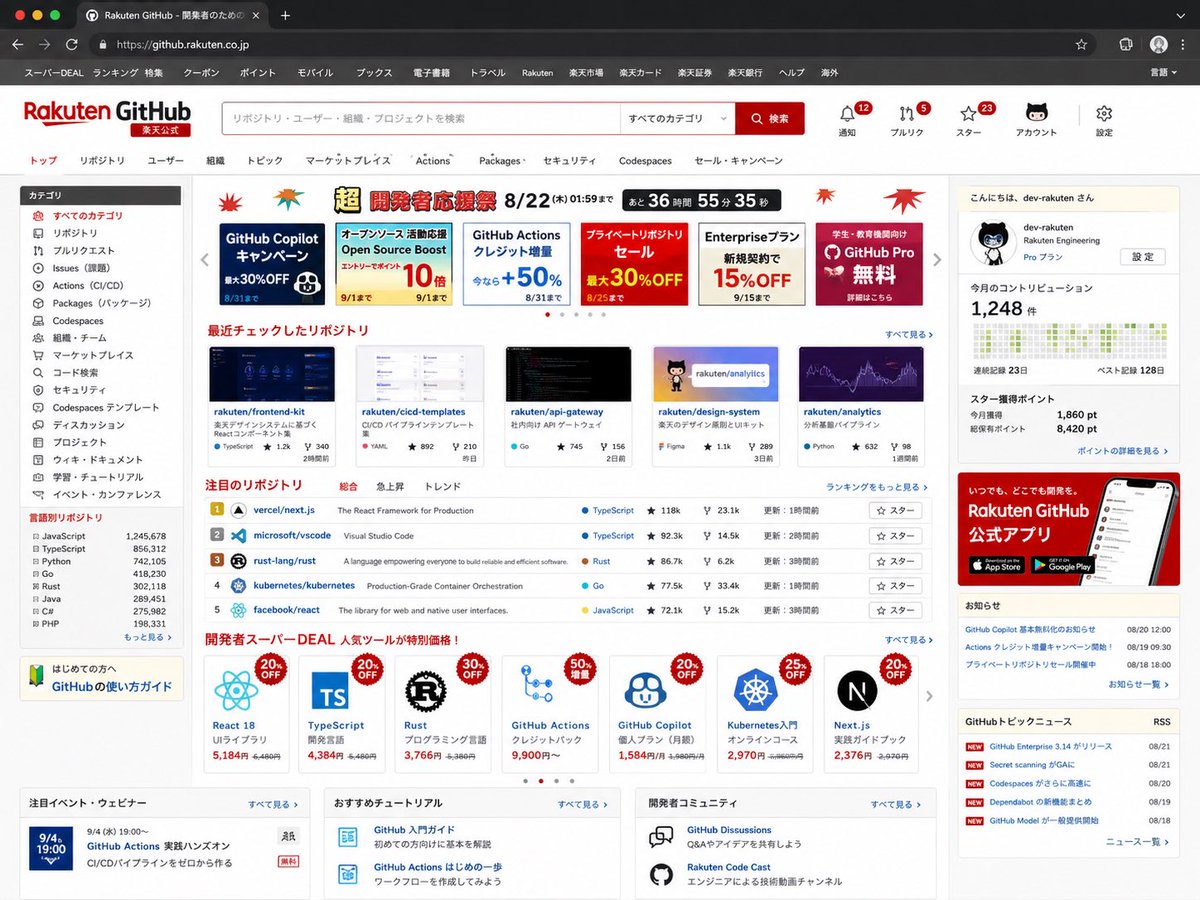Star the vercel/next.js repository
Viewport: 1200px width, 900px height.
(x=895, y=510)
